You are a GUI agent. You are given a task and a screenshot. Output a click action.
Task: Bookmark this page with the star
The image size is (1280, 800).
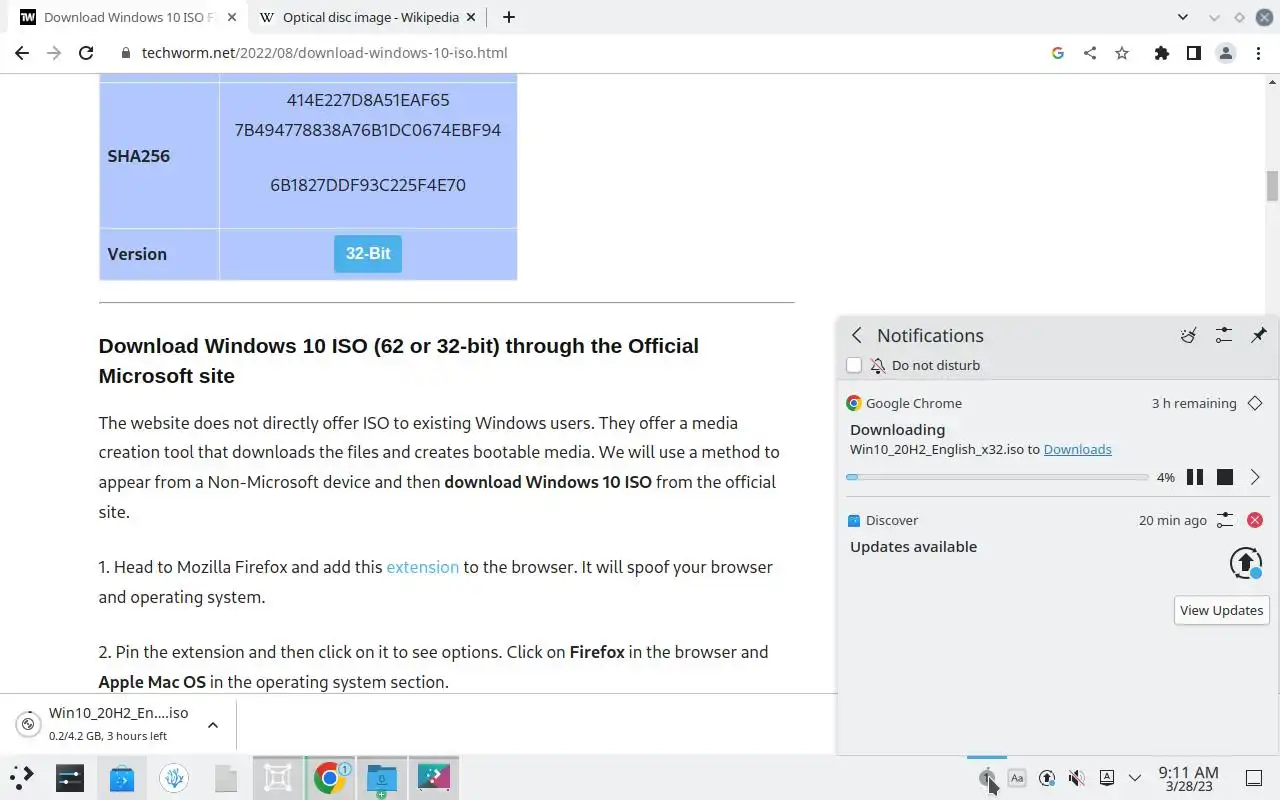tap(1122, 53)
